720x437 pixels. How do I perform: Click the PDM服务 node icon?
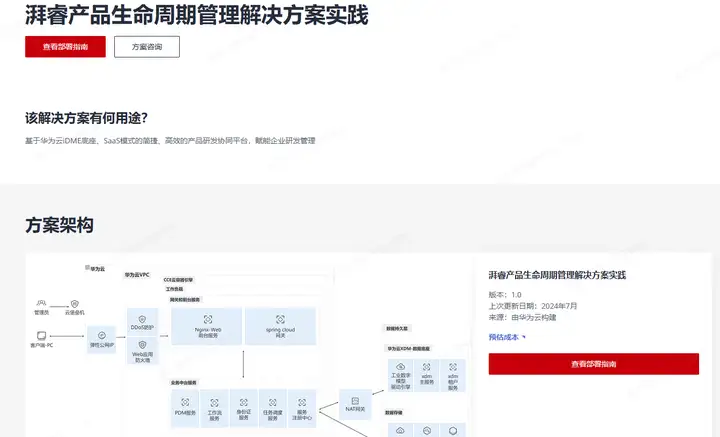[185, 403]
